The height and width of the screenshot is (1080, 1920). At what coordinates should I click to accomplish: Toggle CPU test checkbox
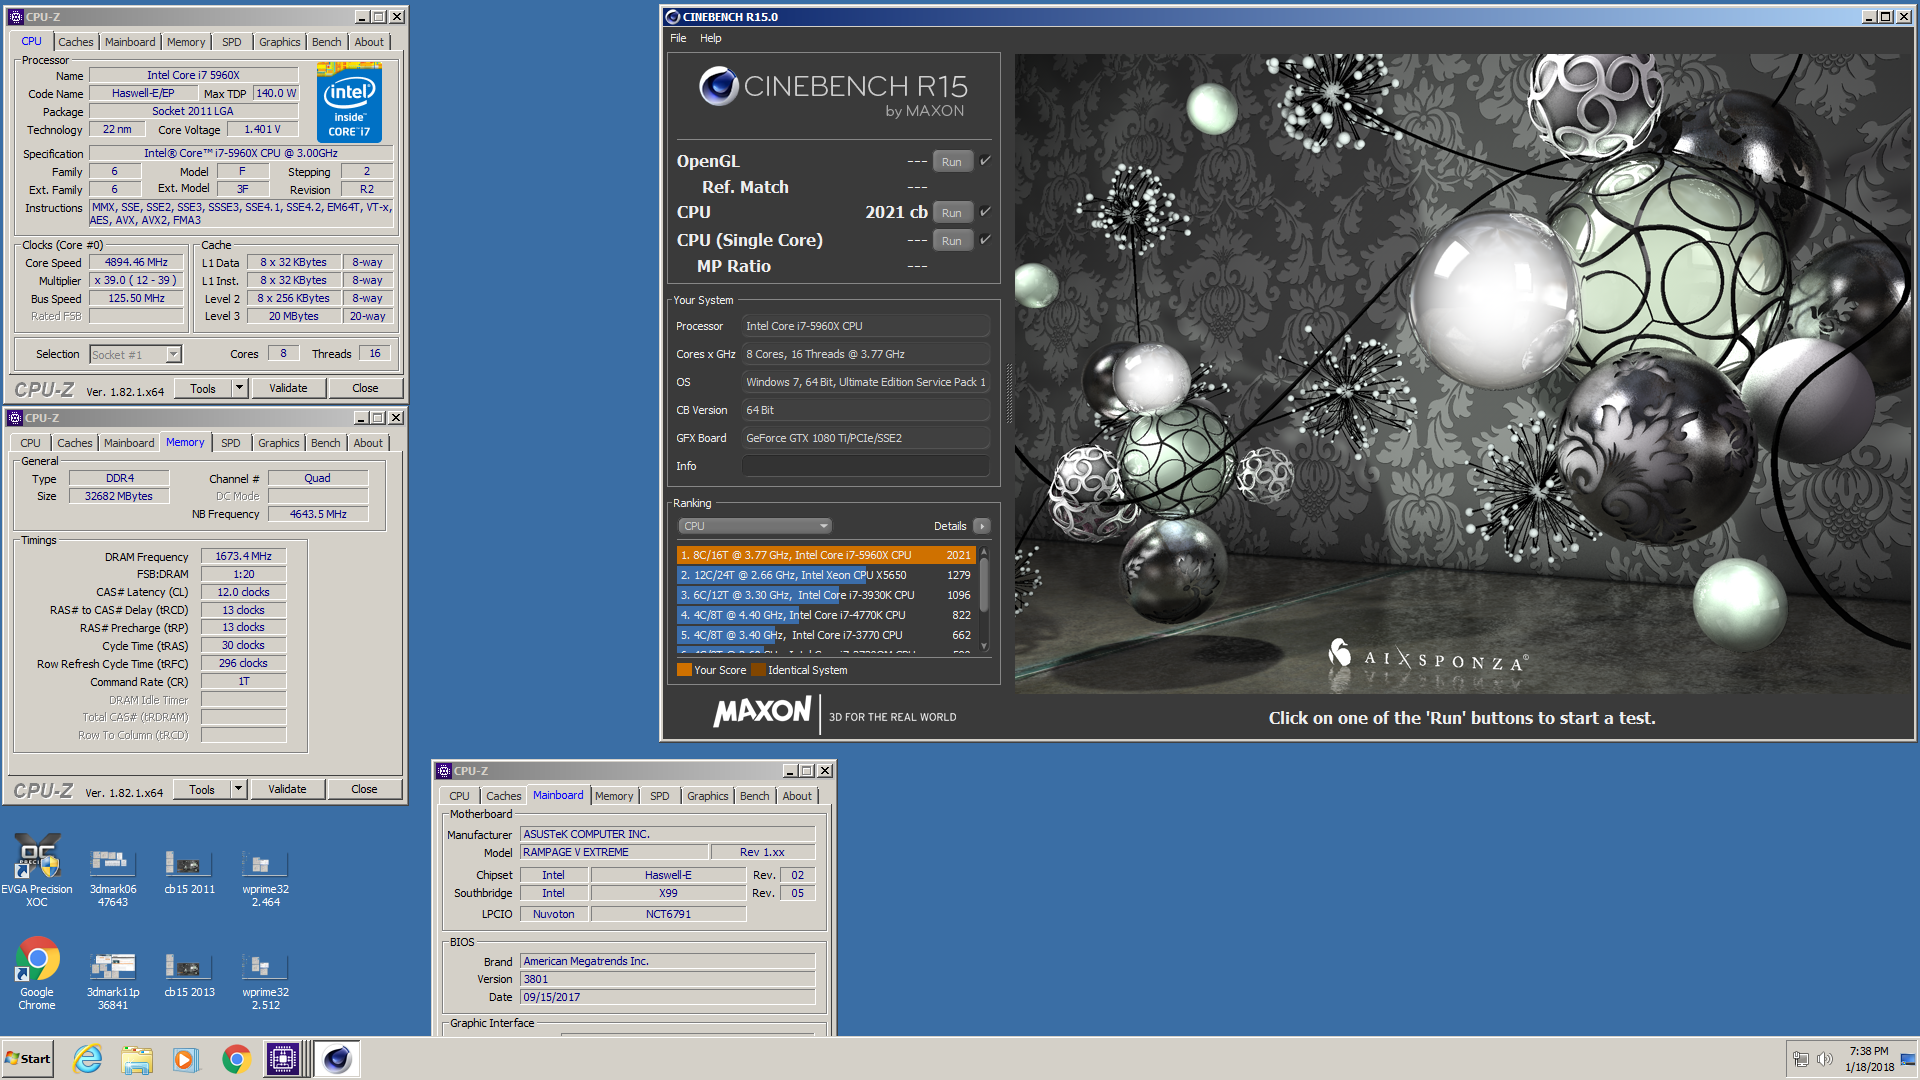tap(985, 211)
